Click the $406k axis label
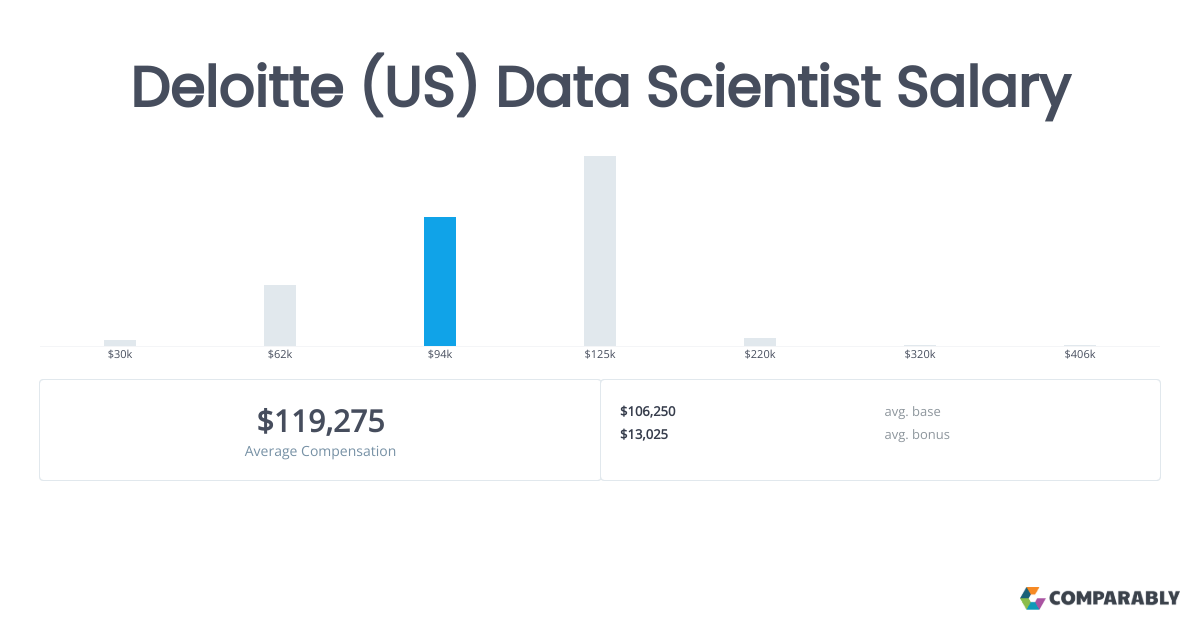The image size is (1200, 630). click(1080, 355)
